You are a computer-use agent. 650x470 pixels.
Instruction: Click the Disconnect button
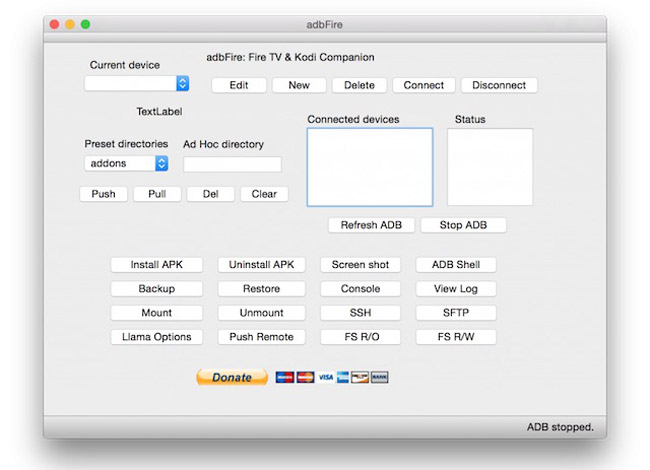click(499, 85)
